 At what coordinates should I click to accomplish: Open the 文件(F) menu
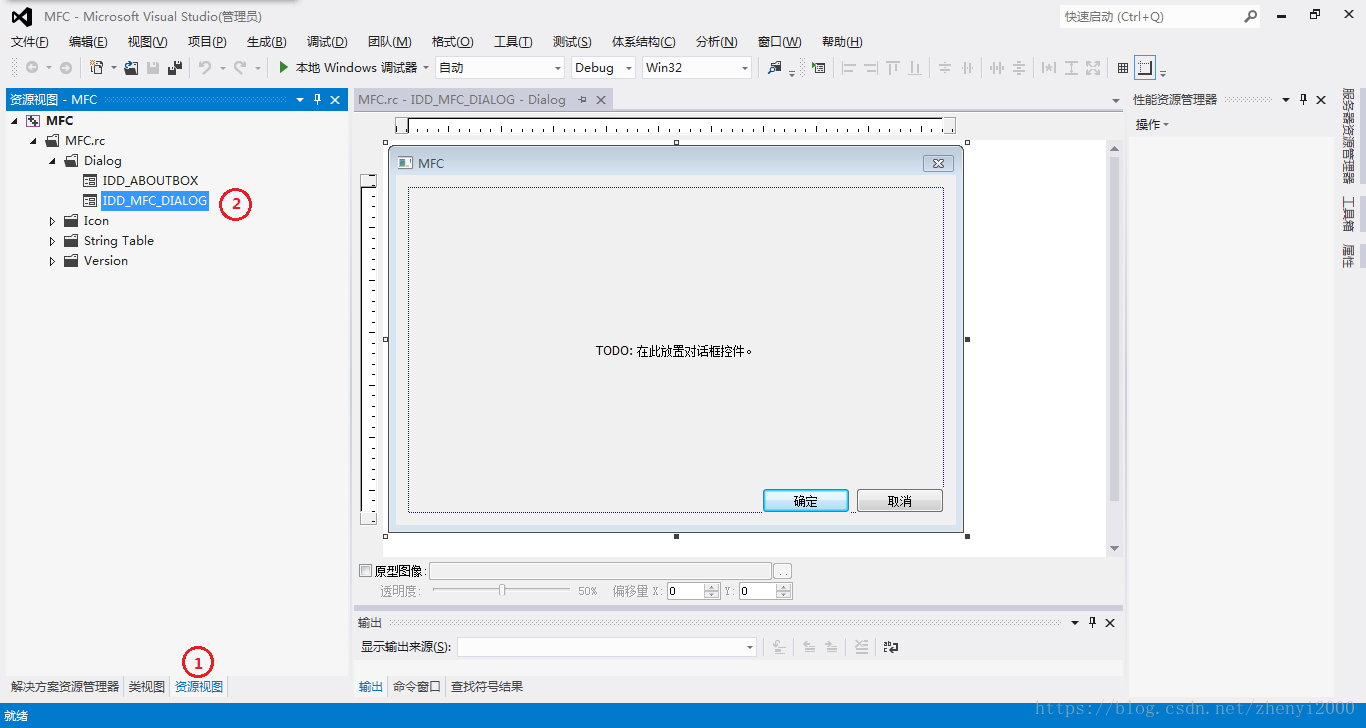(x=30, y=41)
